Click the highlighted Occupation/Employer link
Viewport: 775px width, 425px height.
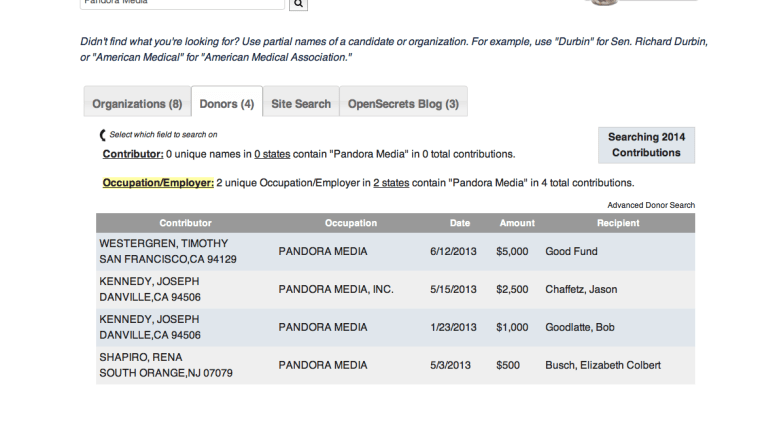click(x=158, y=183)
